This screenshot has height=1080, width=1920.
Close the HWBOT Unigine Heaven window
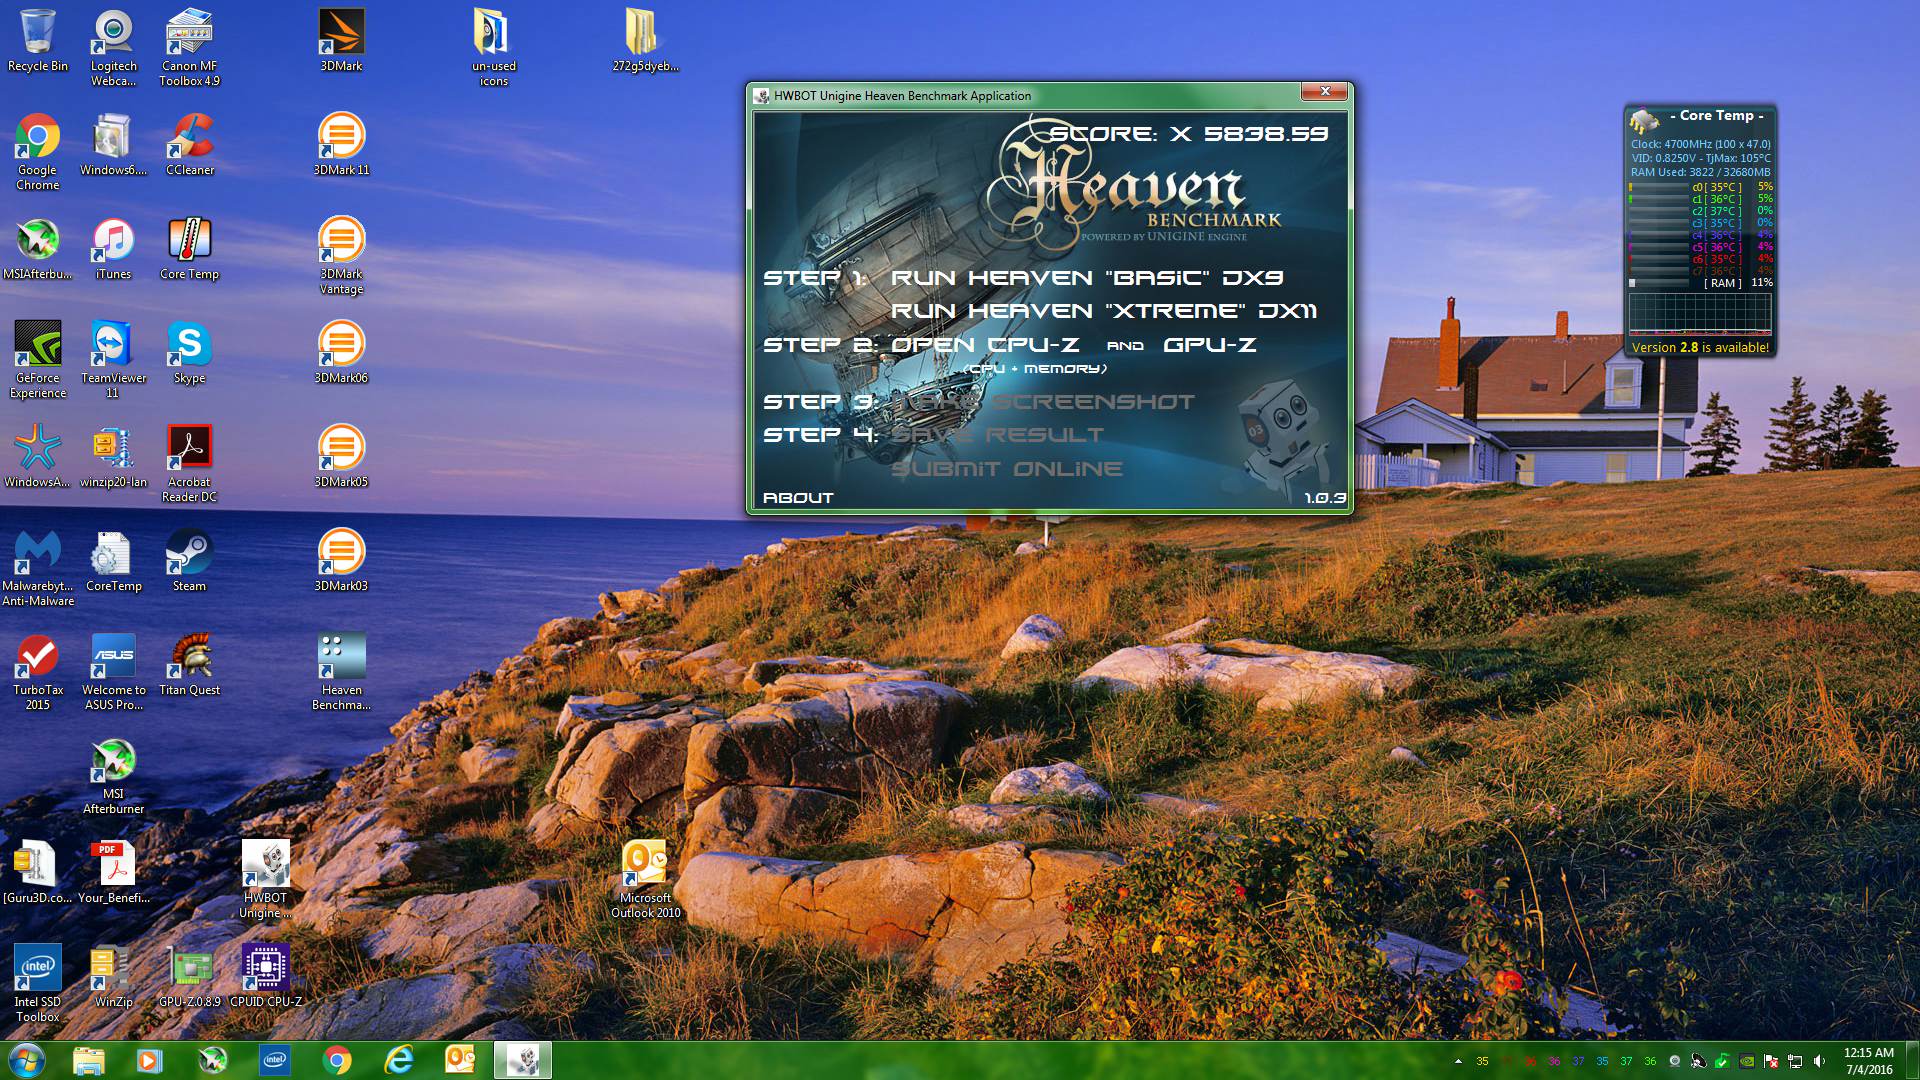tap(1325, 91)
